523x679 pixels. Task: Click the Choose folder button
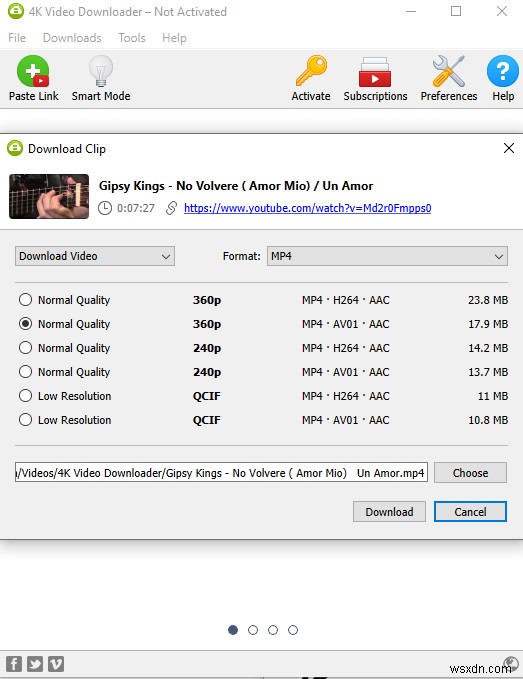click(x=470, y=472)
